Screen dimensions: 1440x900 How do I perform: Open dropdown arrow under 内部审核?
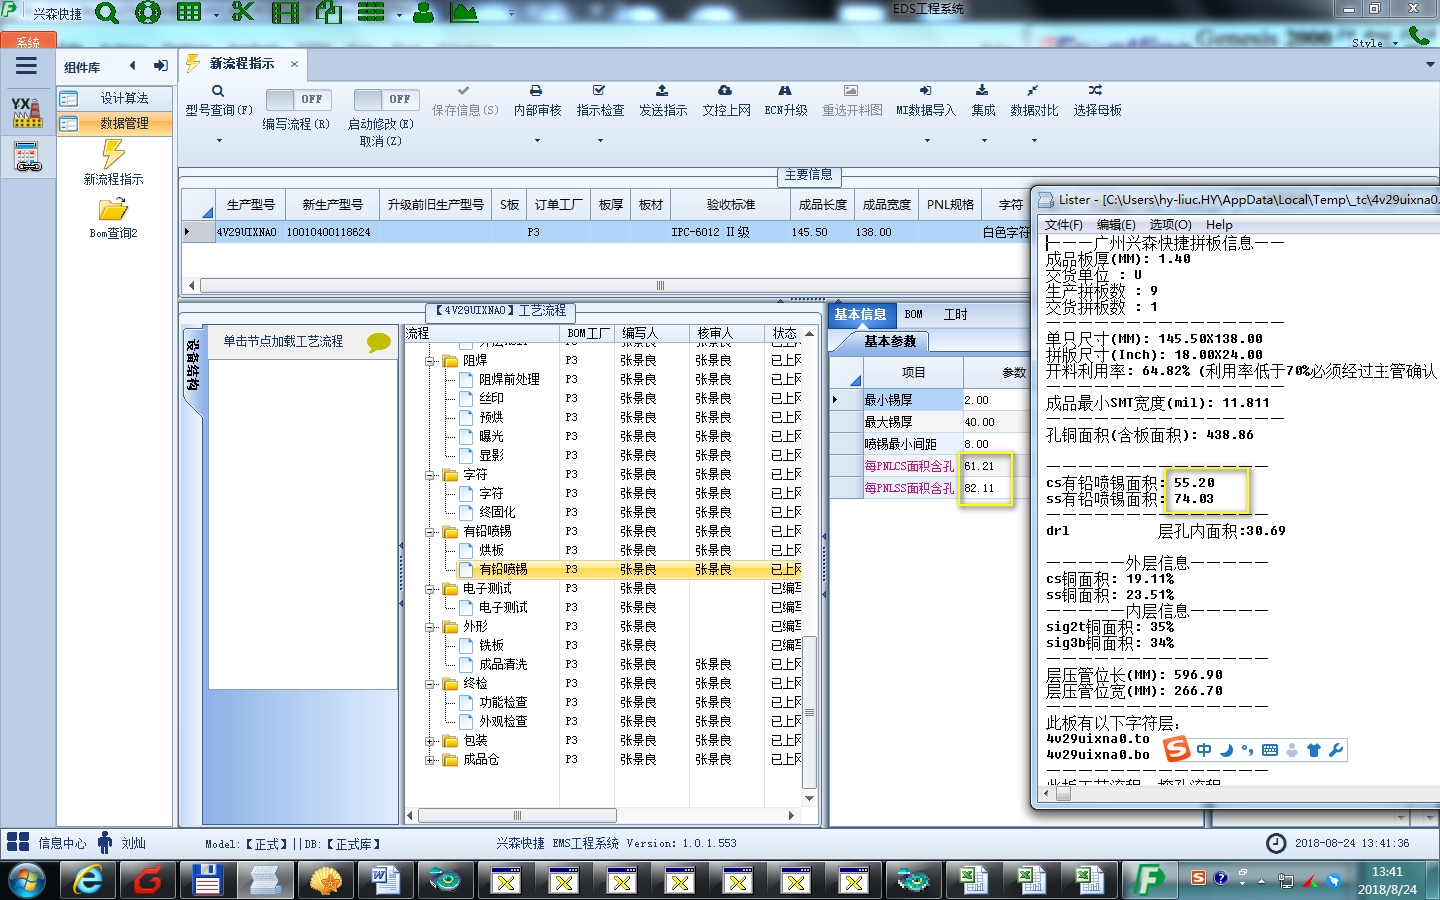tap(537, 141)
